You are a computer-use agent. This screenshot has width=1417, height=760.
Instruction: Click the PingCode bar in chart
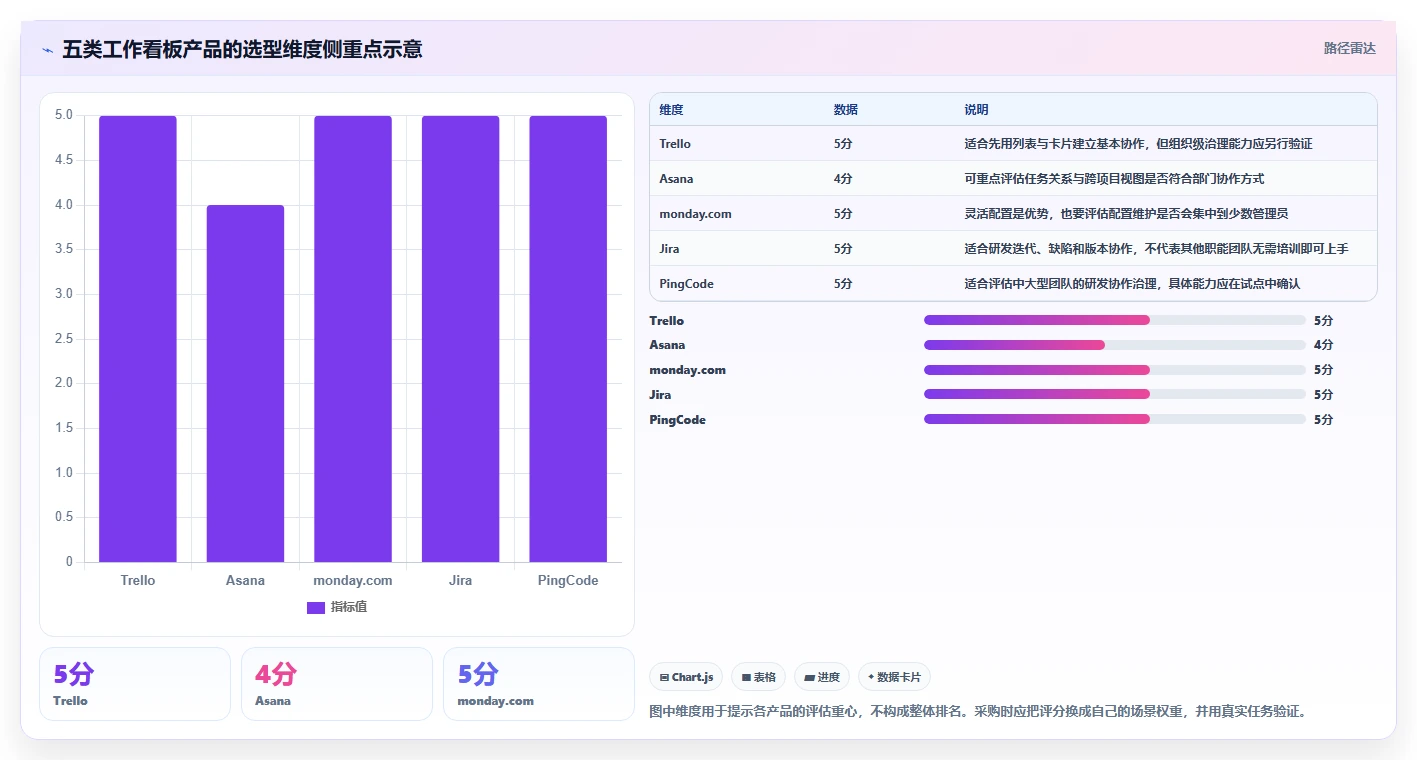(x=568, y=339)
